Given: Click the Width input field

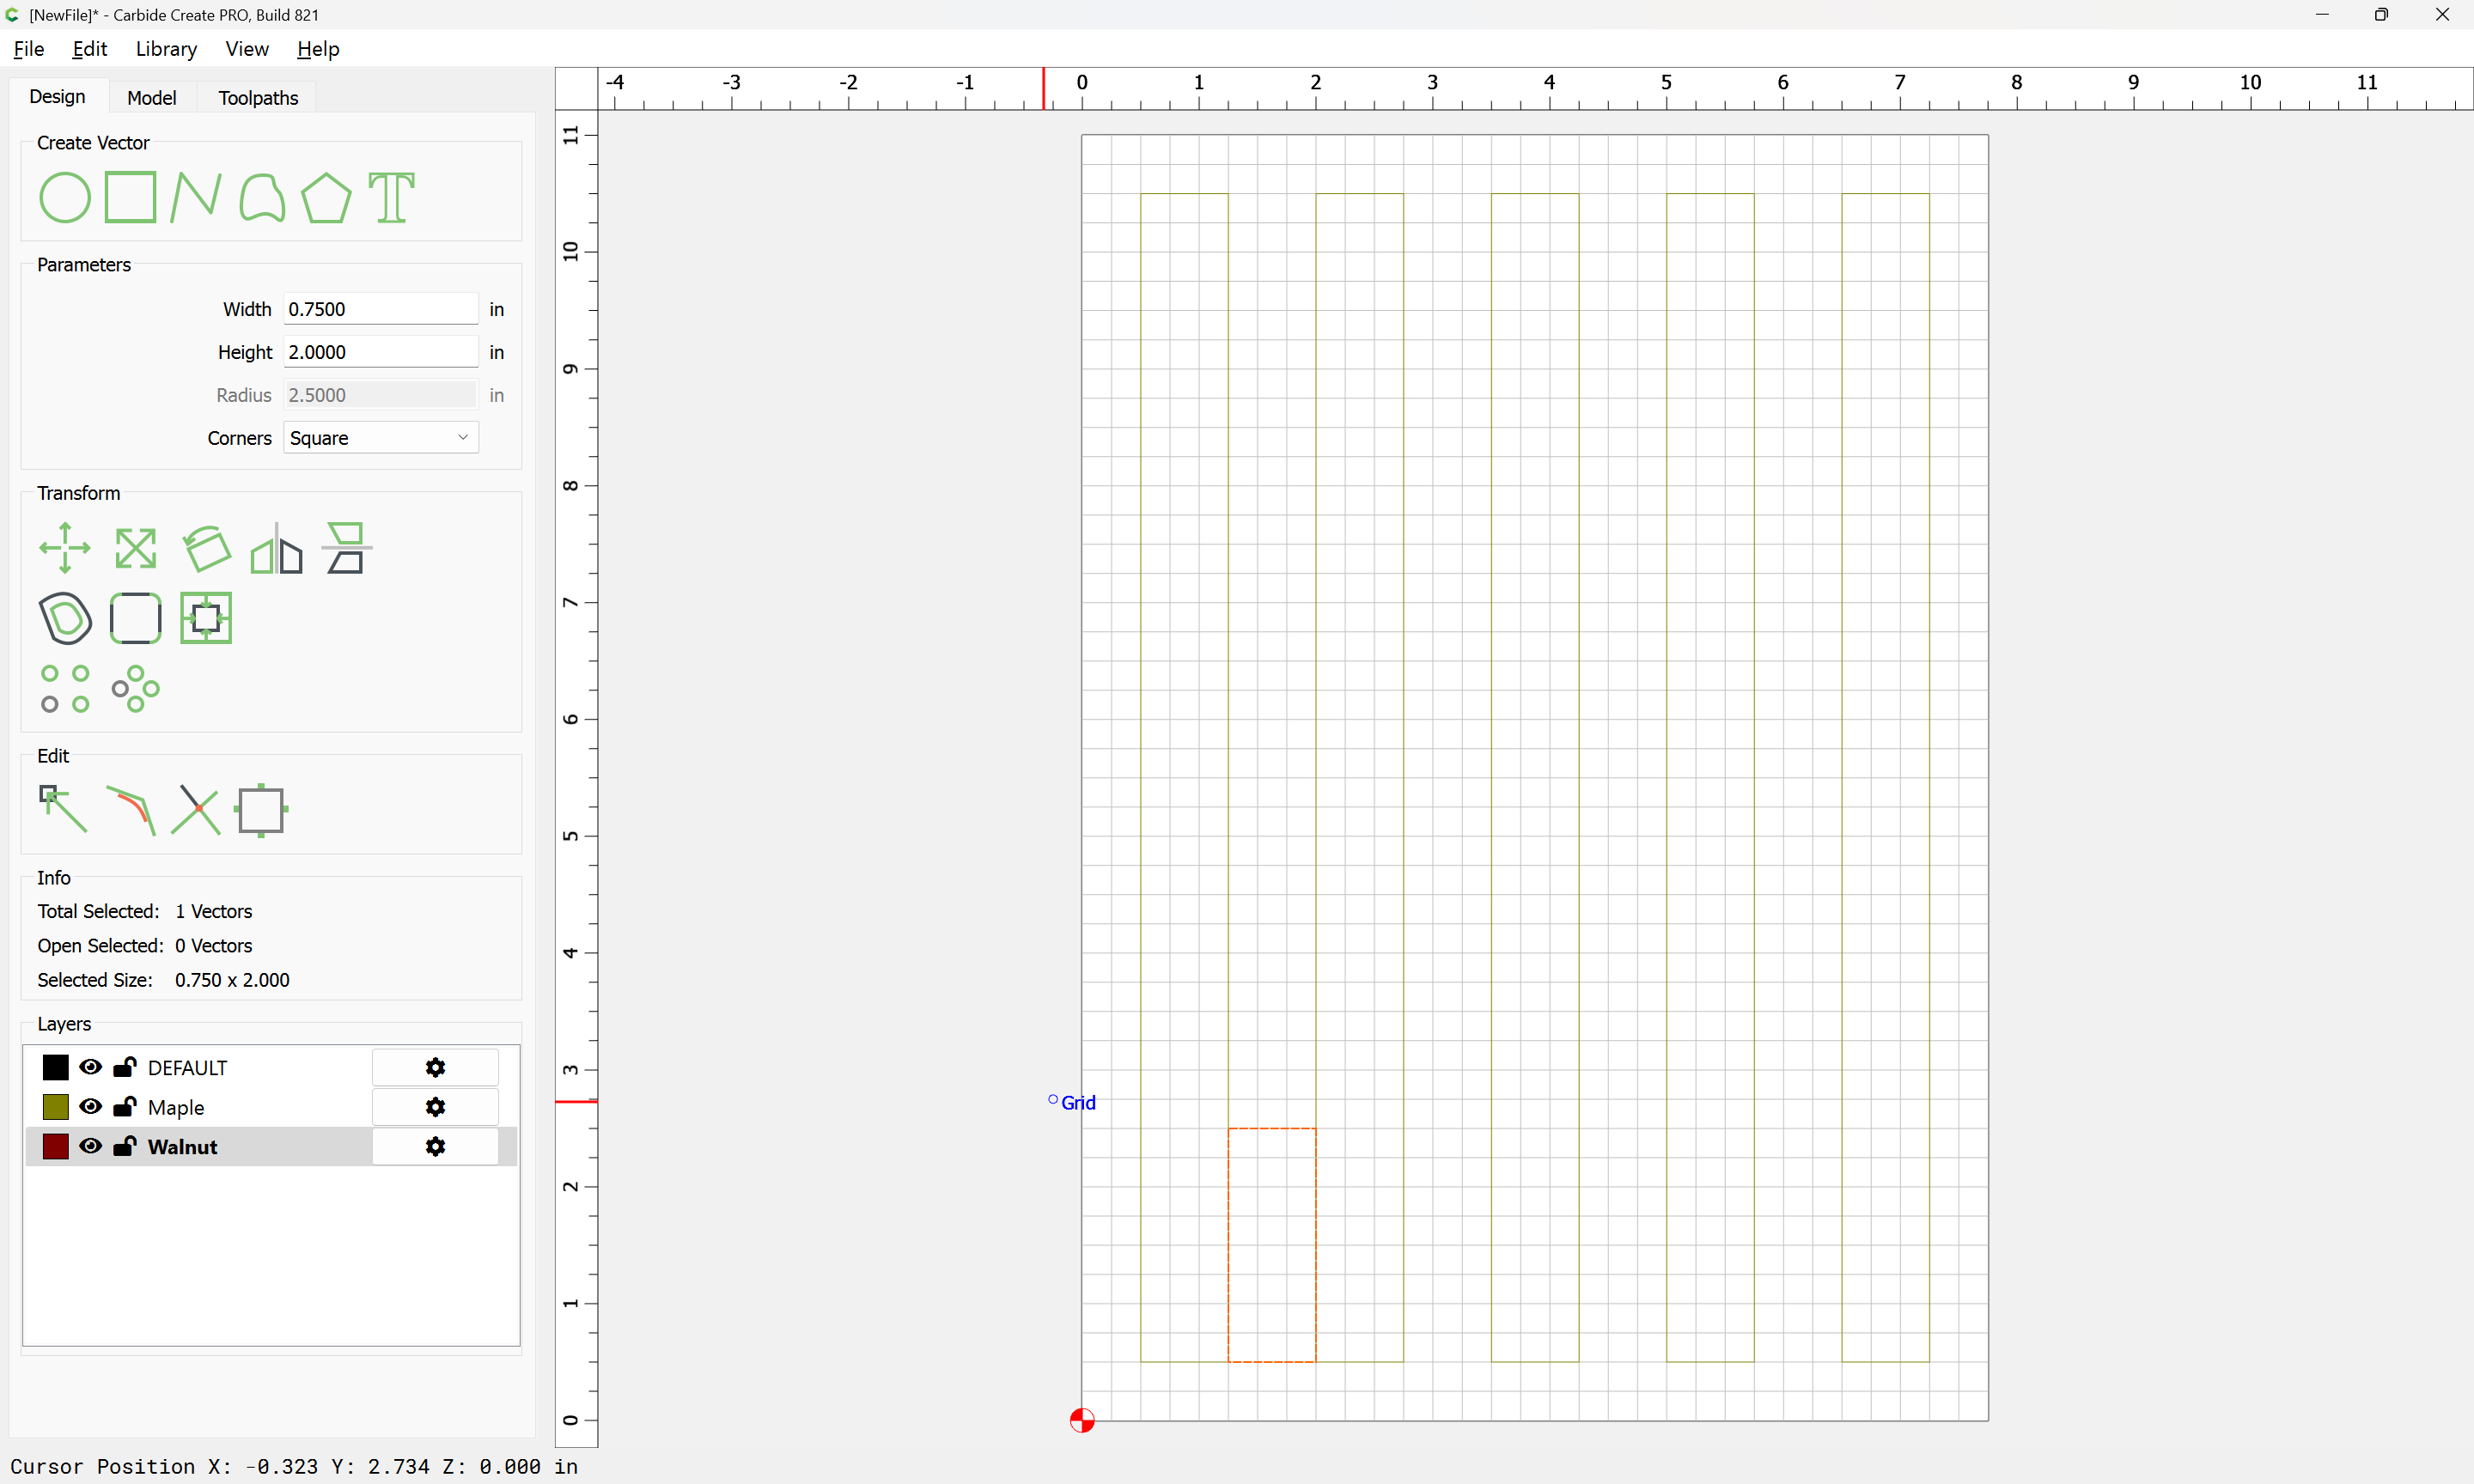Looking at the screenshot, I should click(380, 309).
